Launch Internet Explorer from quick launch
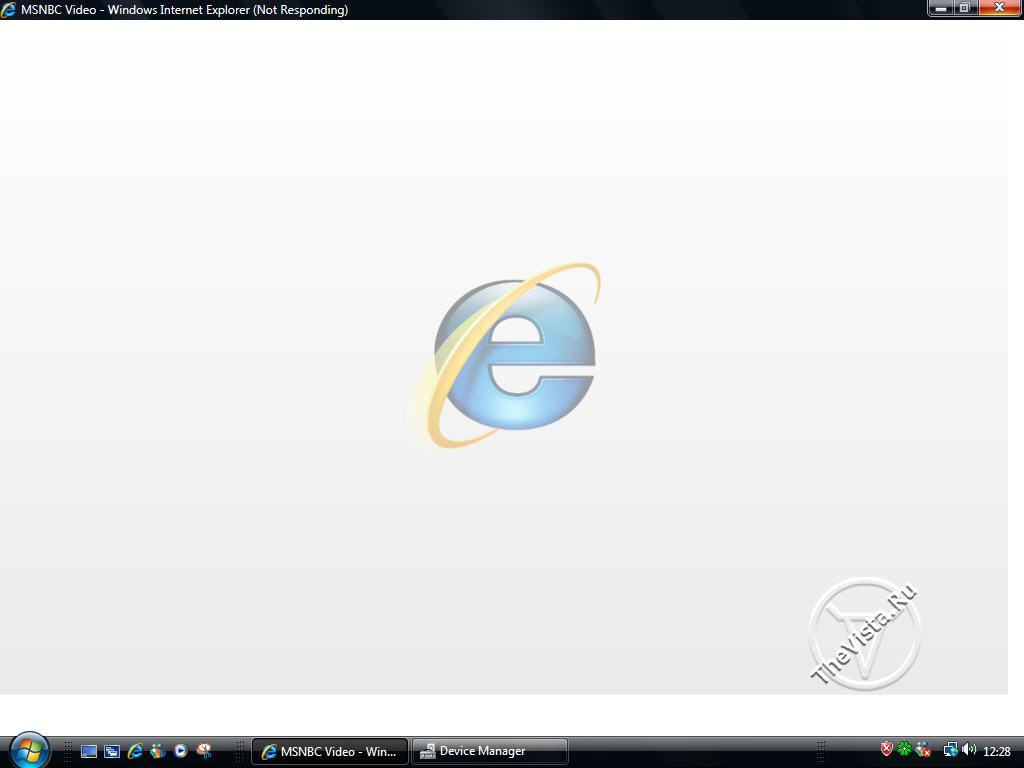The image size is (1024, 768). pos(135,751)
